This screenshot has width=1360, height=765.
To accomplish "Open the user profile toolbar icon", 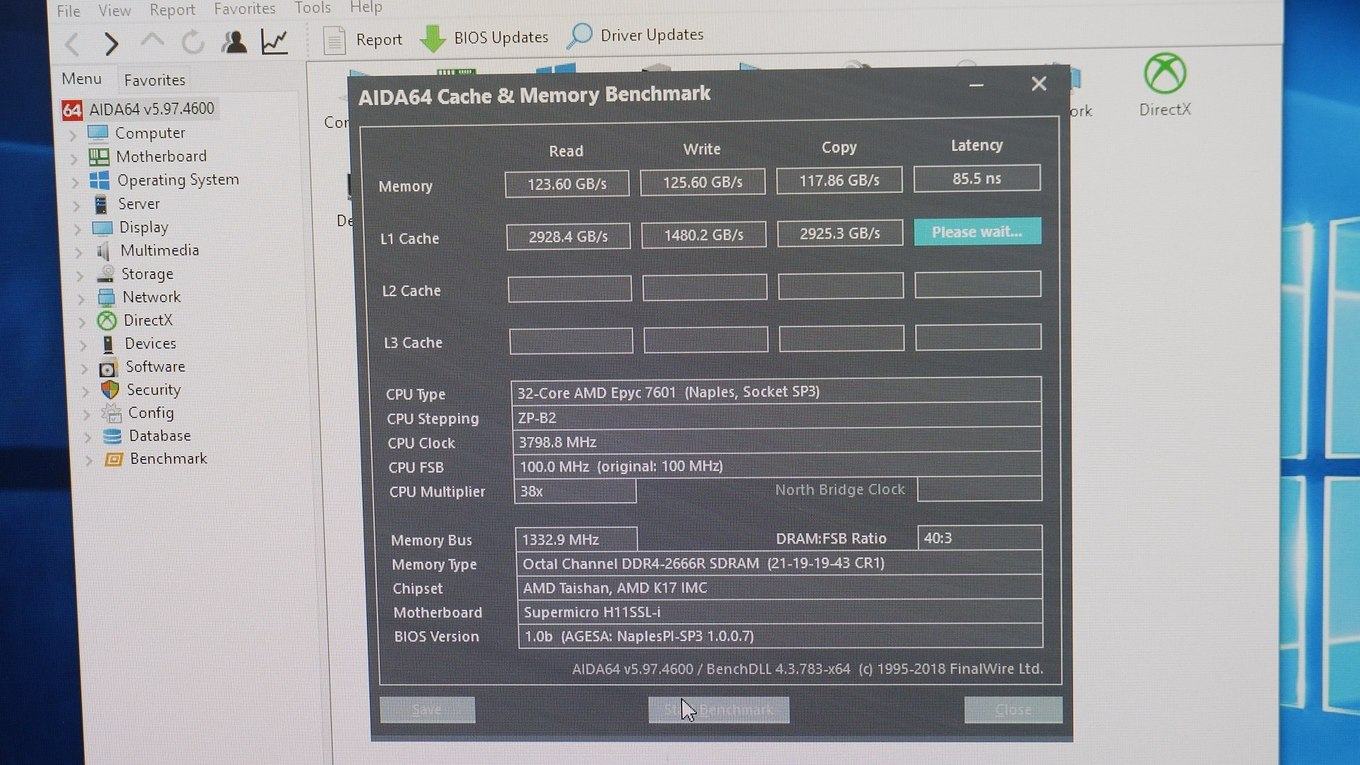I will (234, 41).
